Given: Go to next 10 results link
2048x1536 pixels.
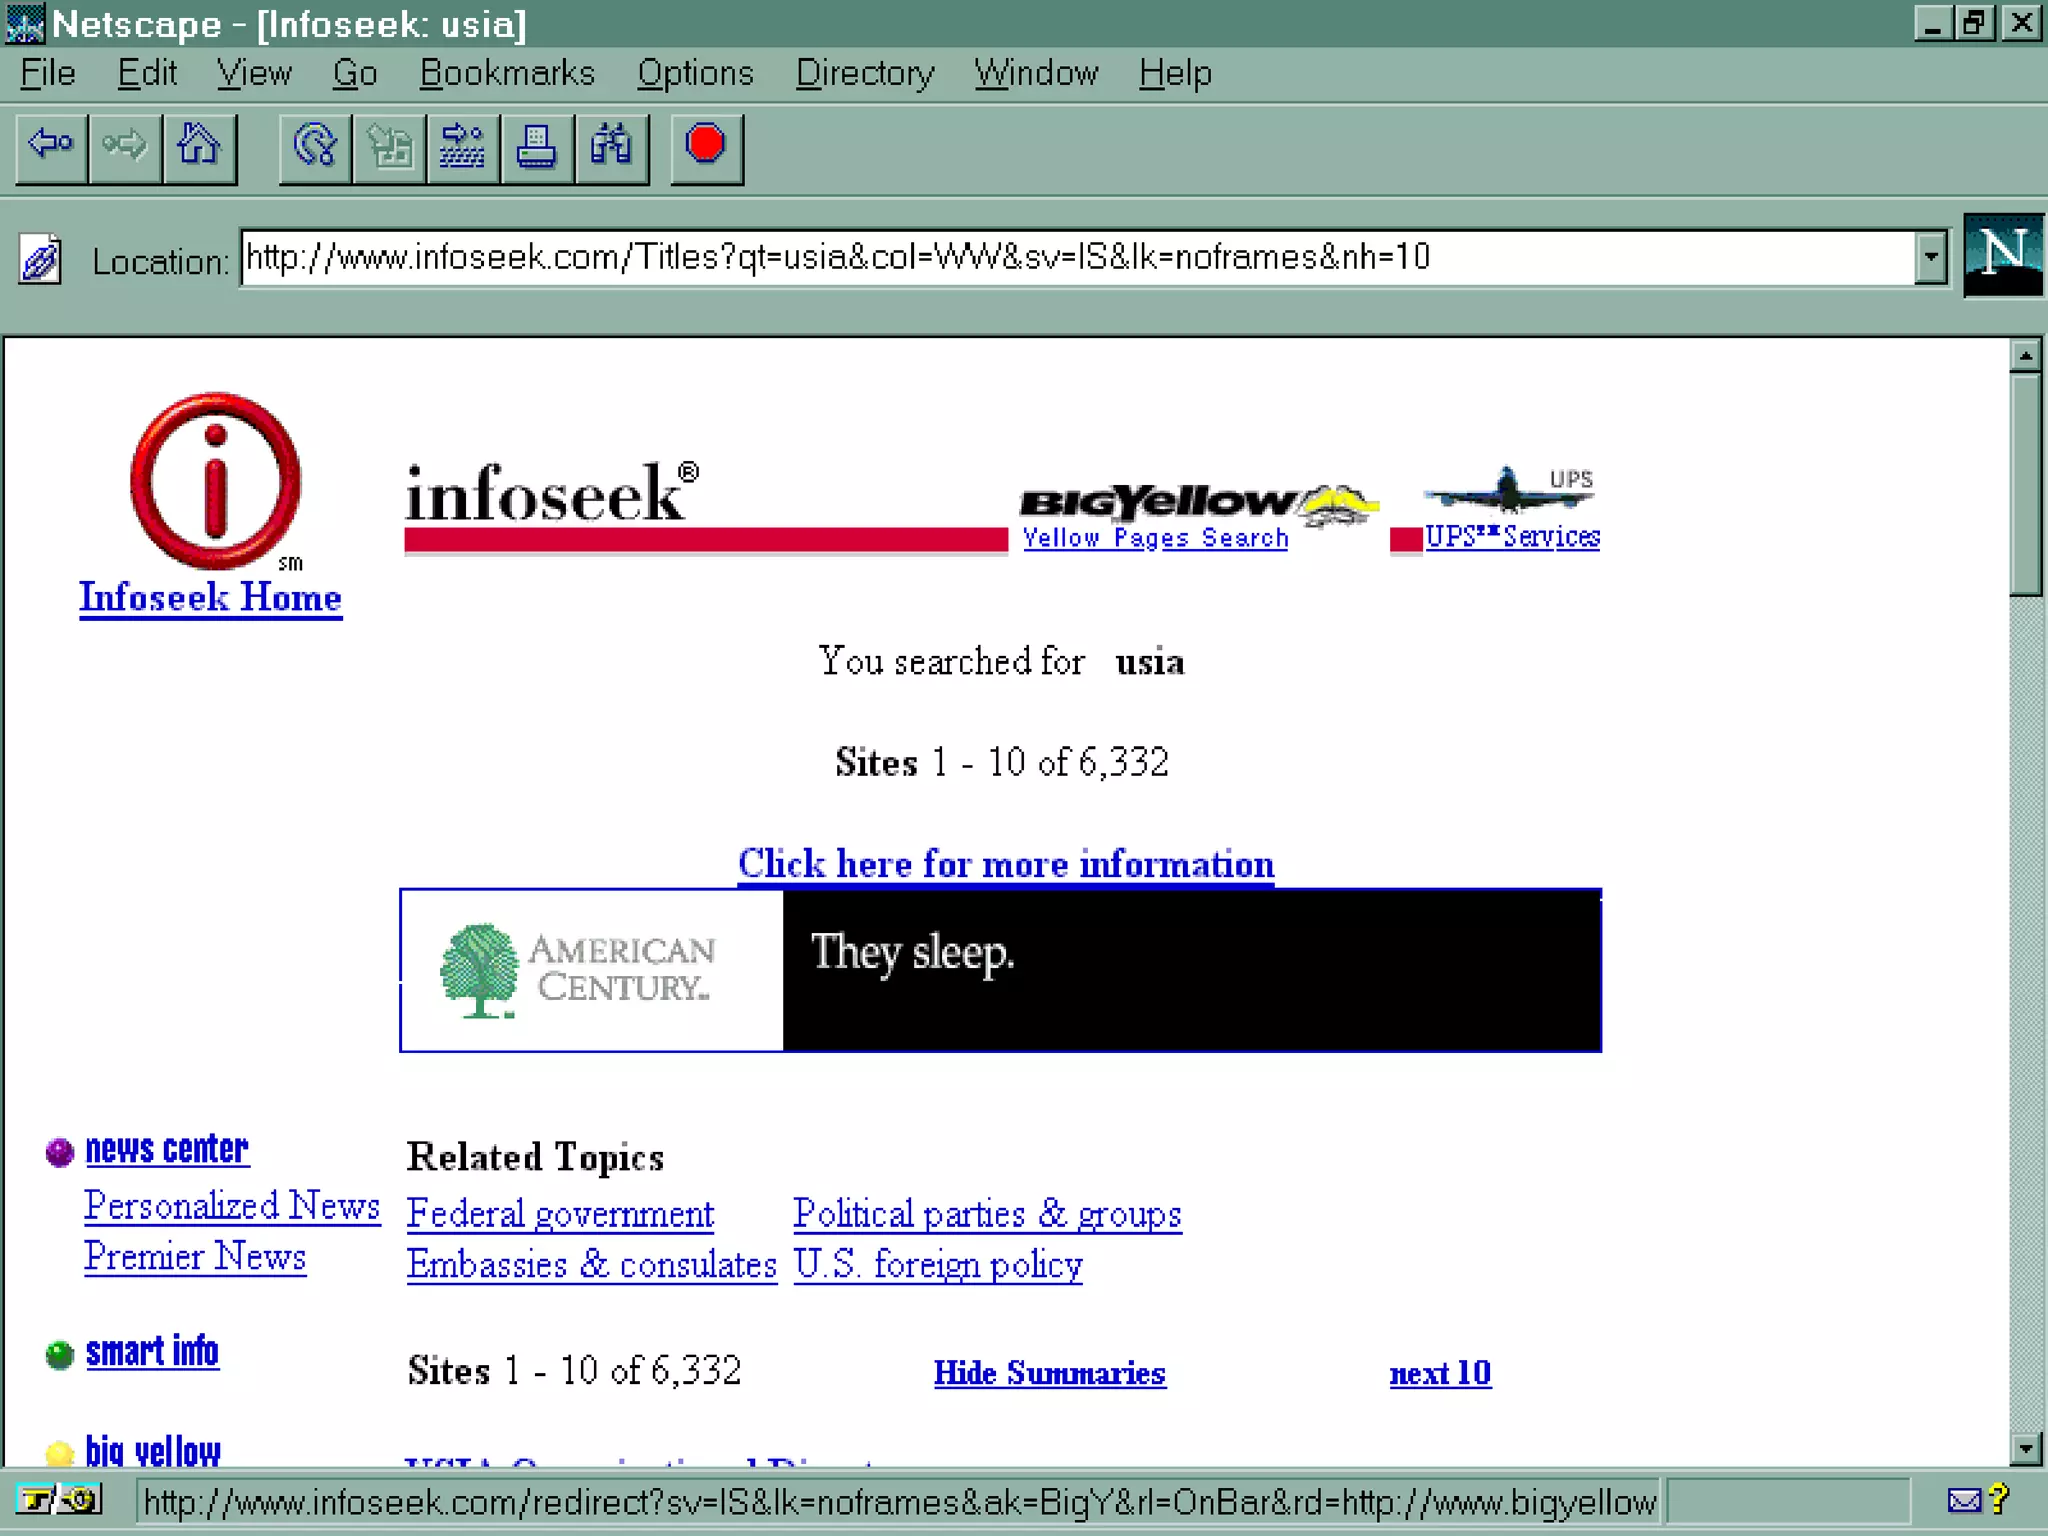Looking at the screenshot, I should [1439, 1373].
